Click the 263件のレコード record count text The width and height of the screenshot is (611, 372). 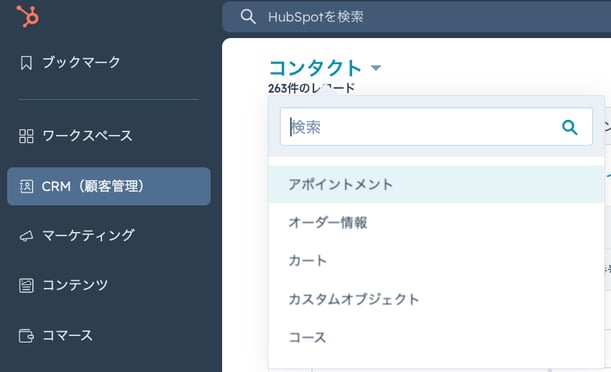pyautogui.click(x=311, y=88)
